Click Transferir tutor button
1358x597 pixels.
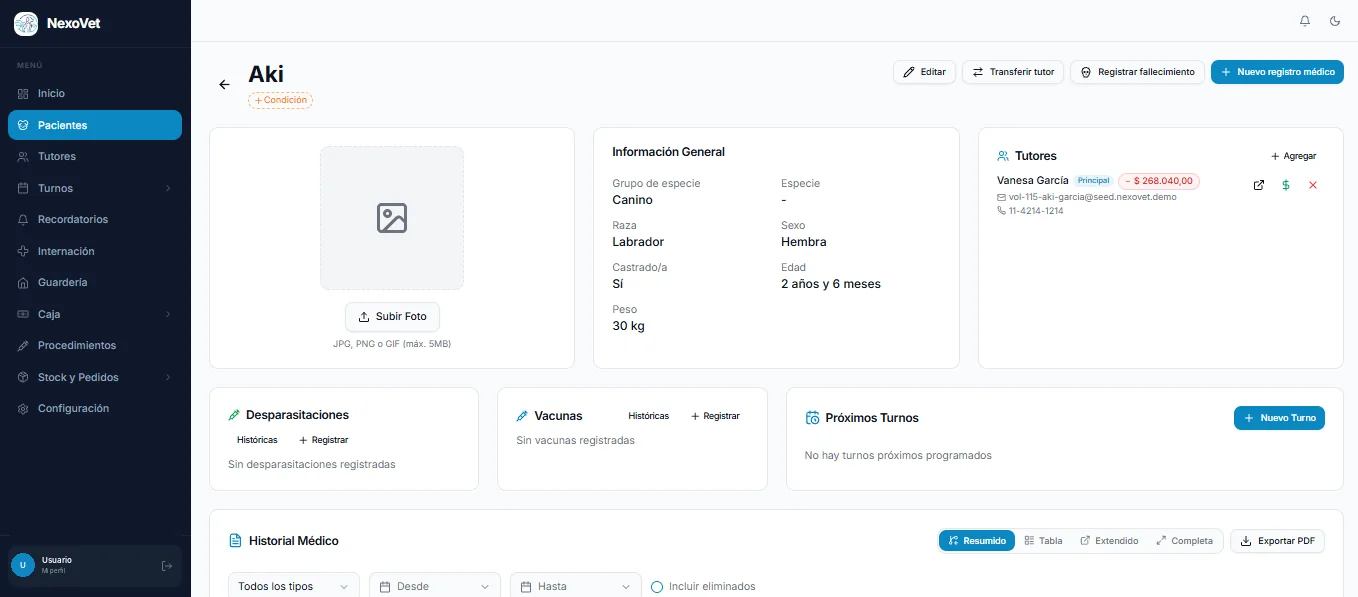click(x=1012, y=72)
